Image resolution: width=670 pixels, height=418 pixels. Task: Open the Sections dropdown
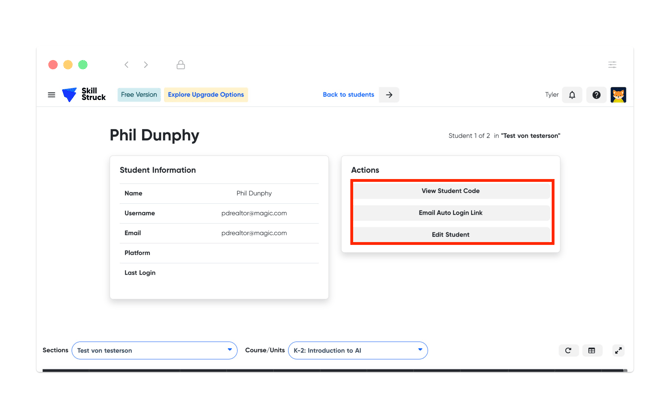pyautogui.click(x=154, y=351)
